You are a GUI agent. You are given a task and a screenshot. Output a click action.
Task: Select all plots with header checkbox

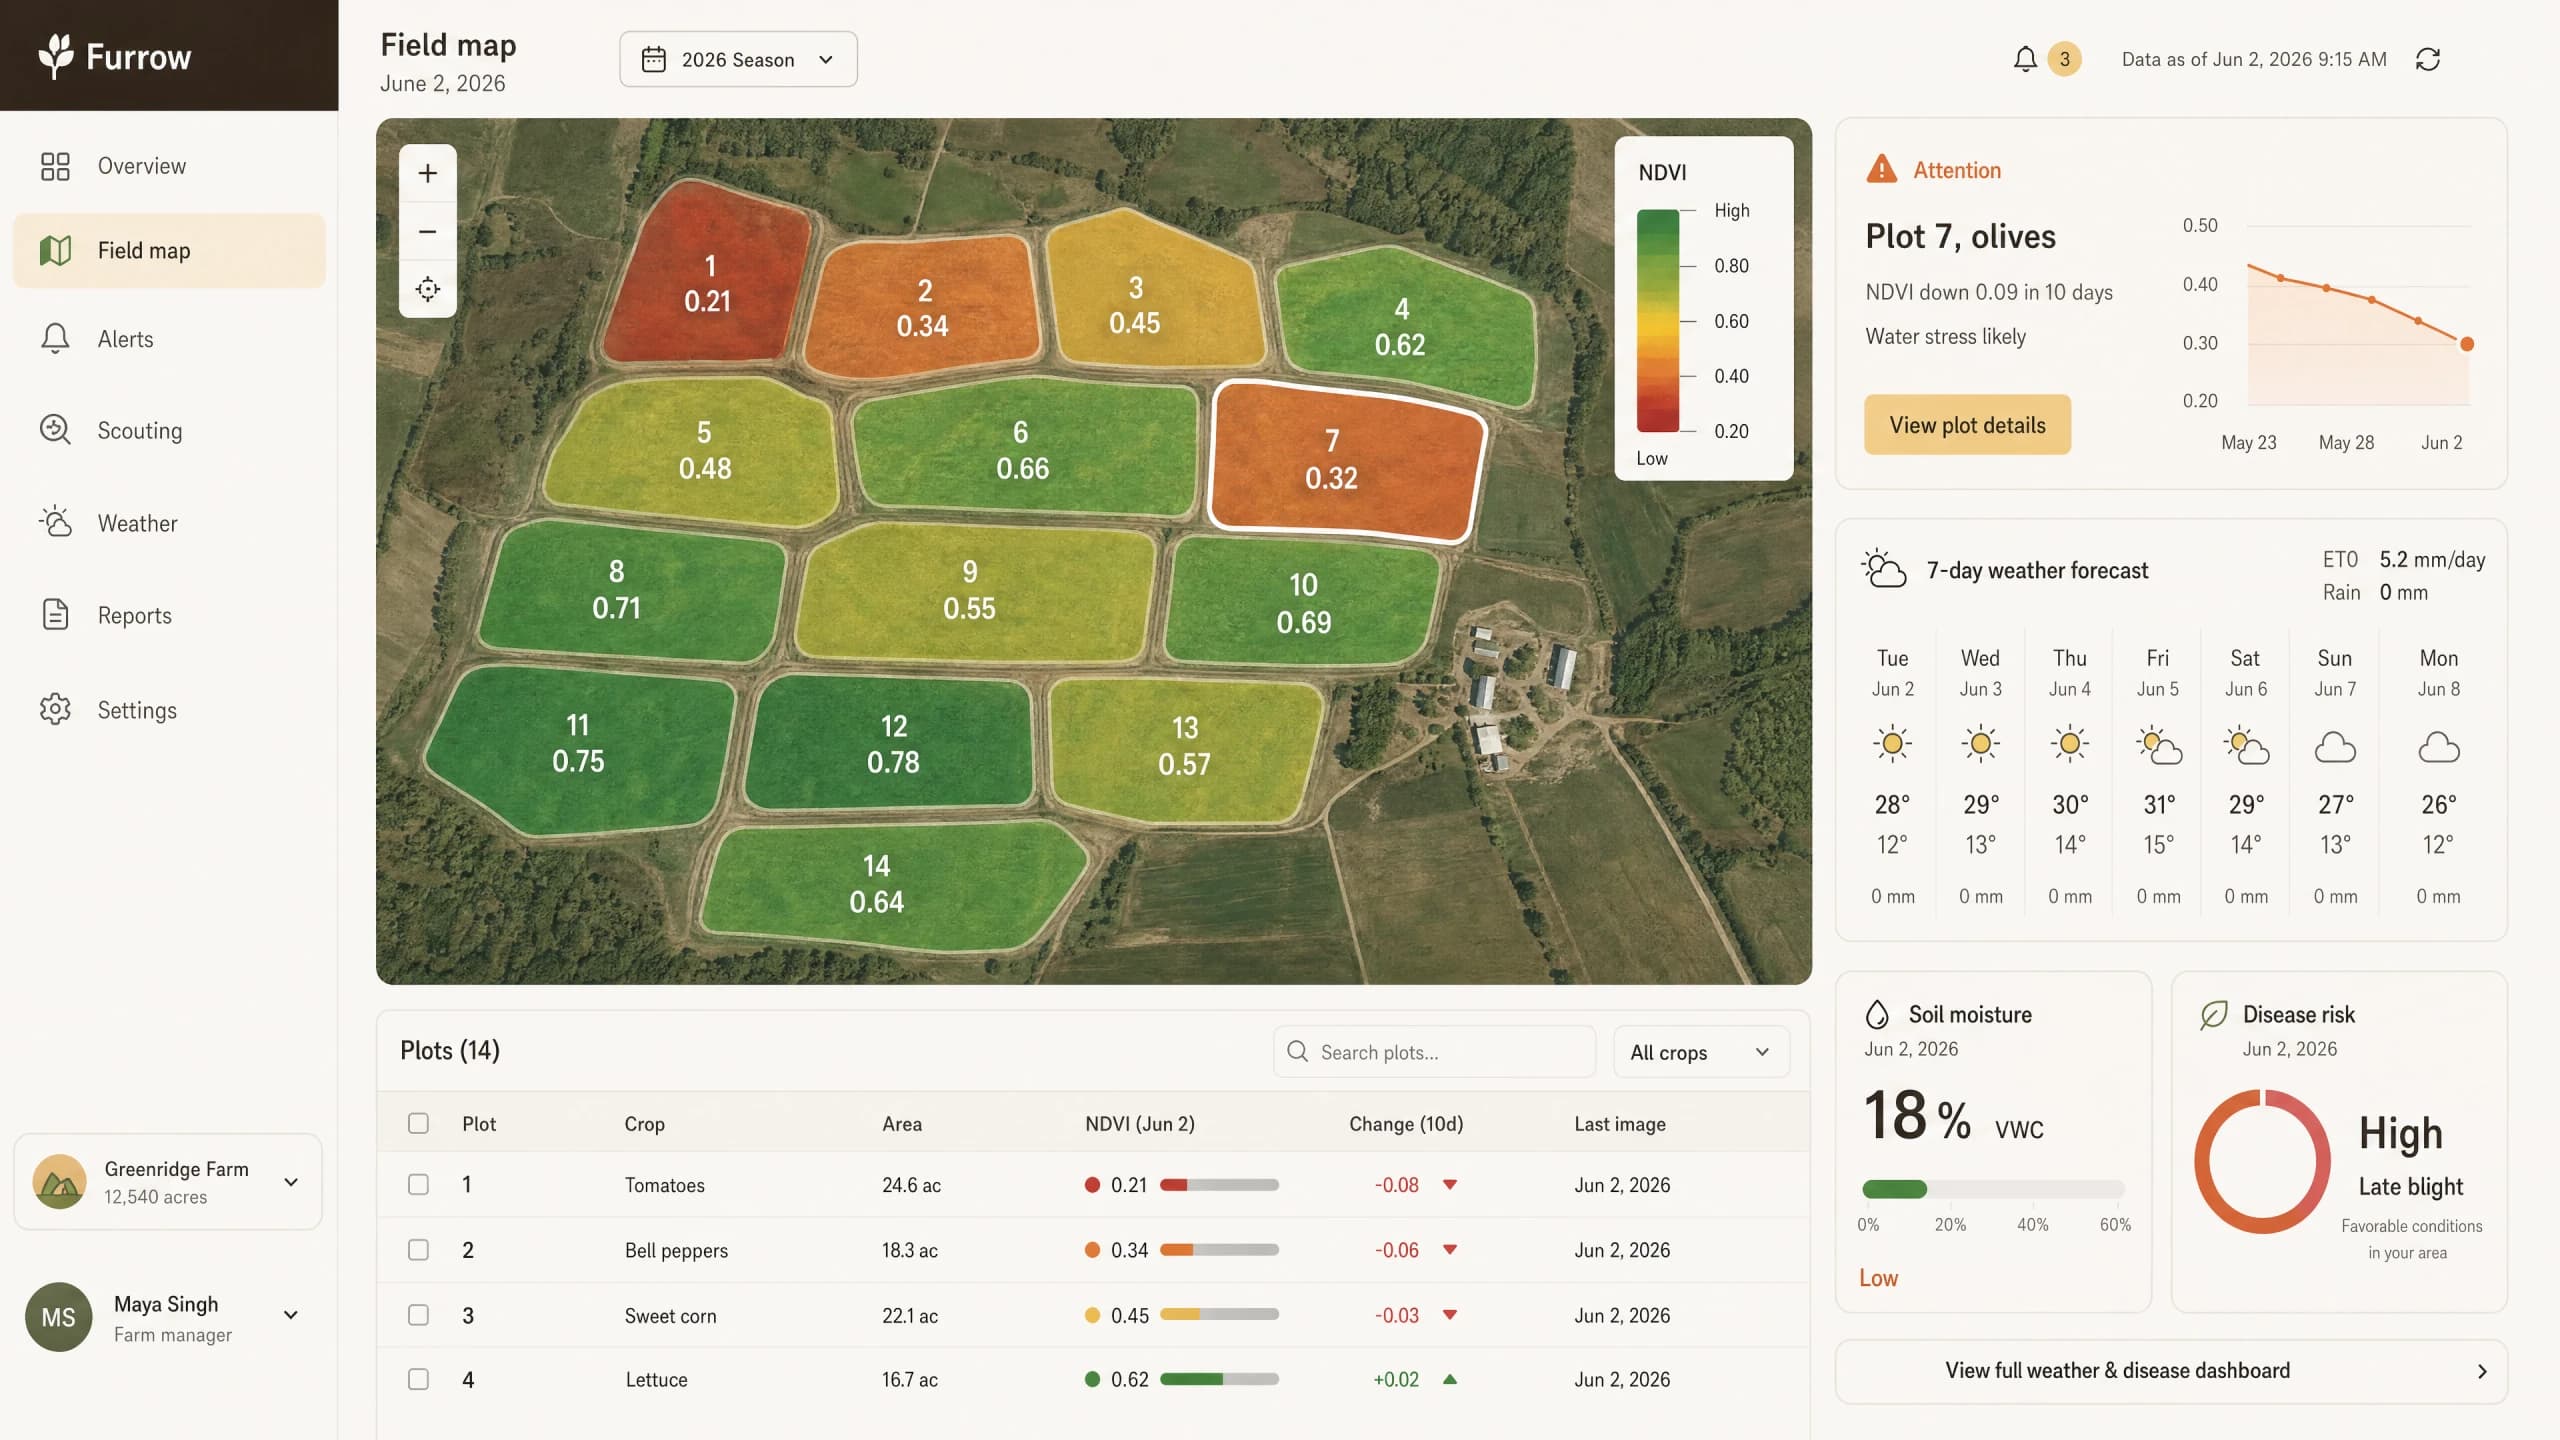coord(418,1123)
